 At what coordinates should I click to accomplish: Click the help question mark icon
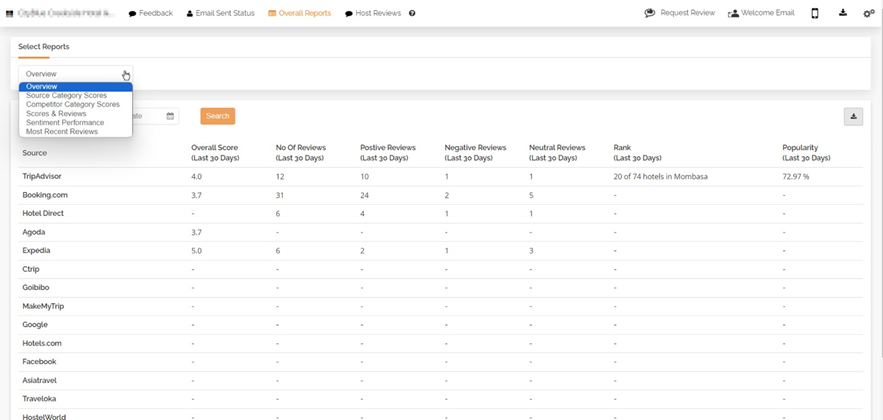pos(412,14)
